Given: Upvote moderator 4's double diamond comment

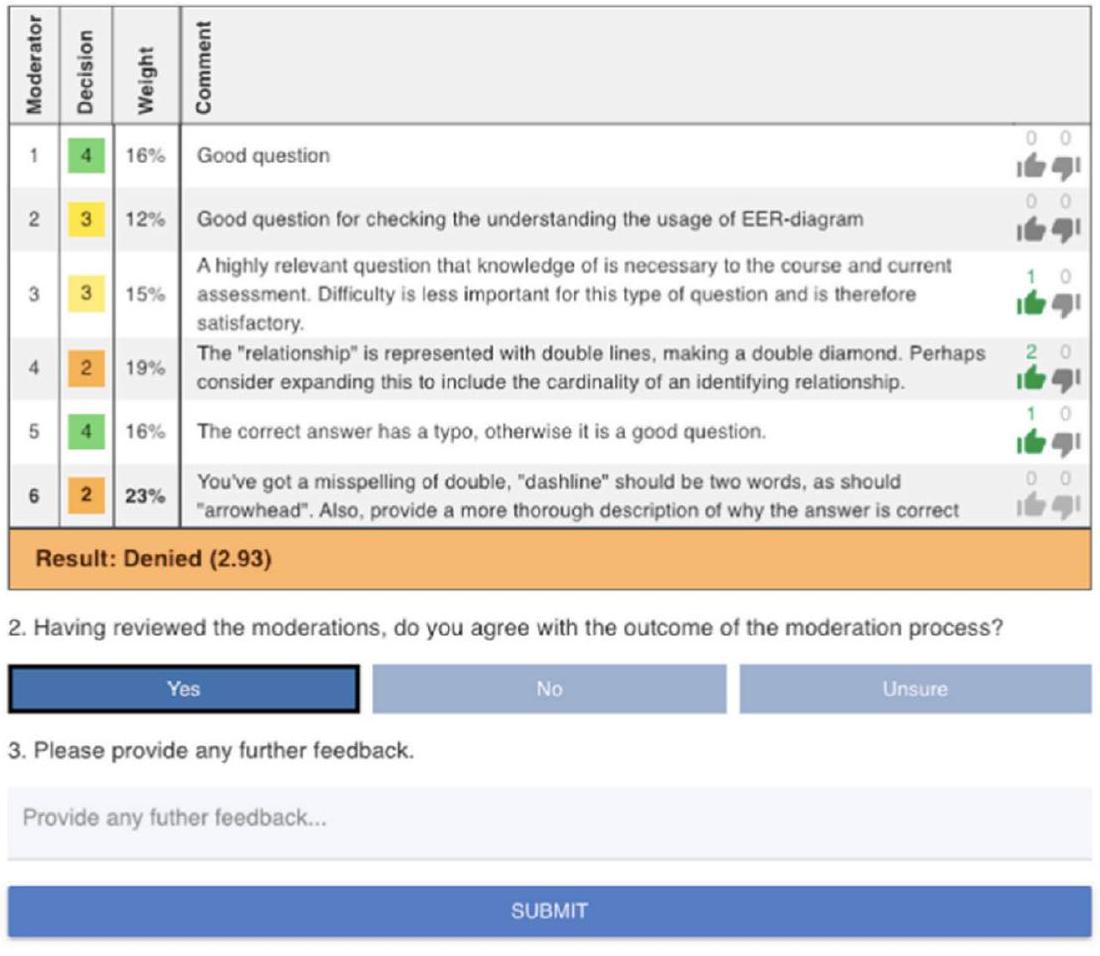Looking at the screenshot, I should coord(1031,378).
